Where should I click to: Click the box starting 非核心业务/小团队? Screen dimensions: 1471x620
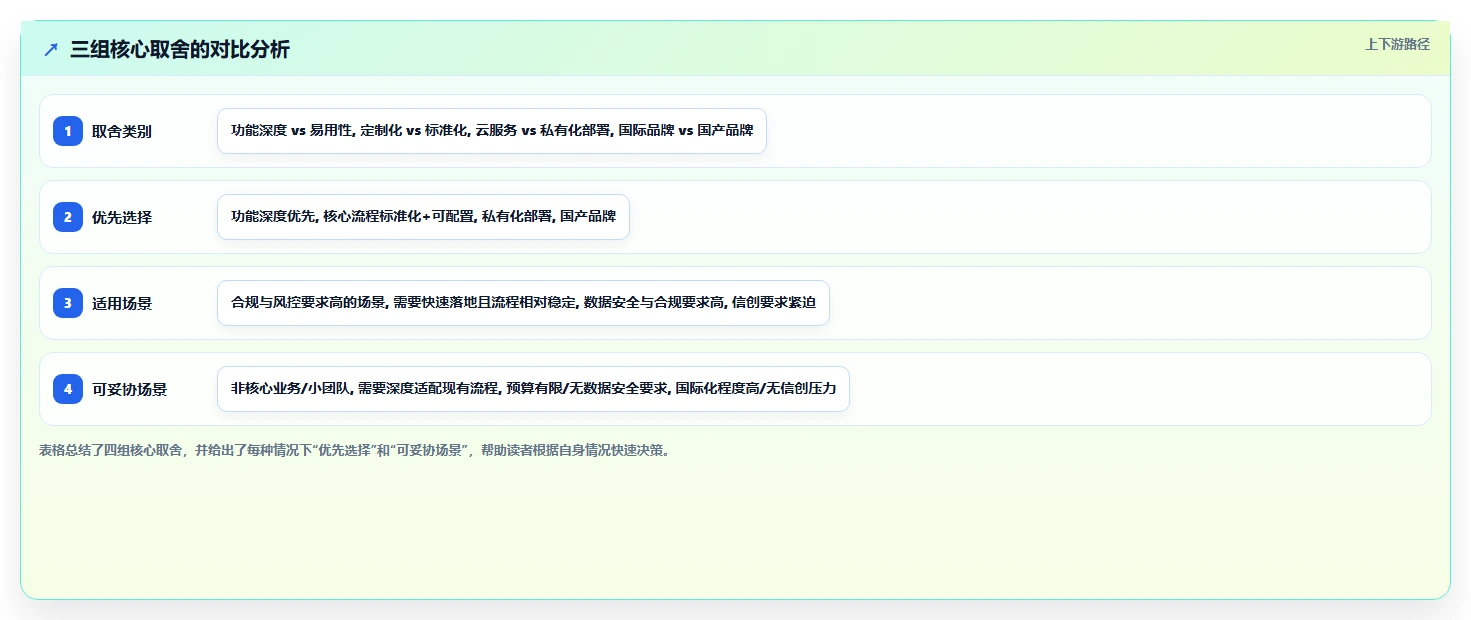533,389
